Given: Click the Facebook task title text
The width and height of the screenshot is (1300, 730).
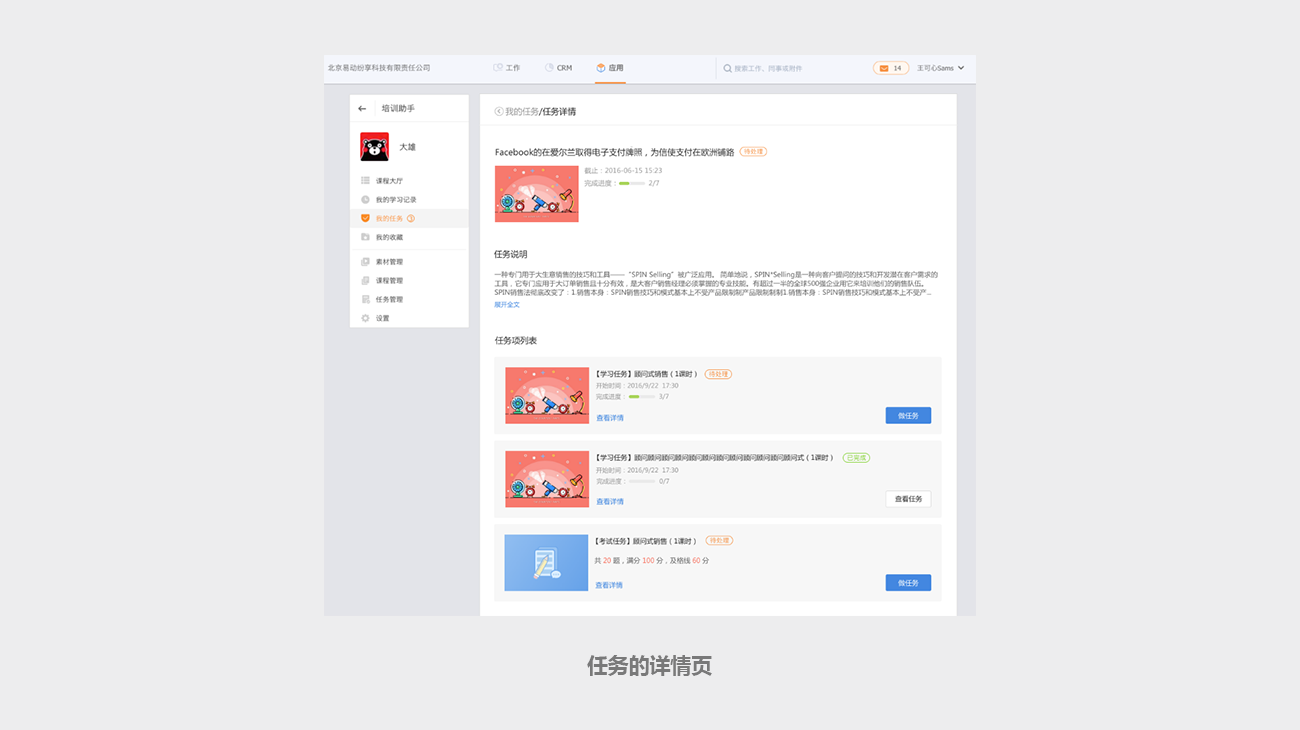Looking at the screenshot, I should coord(614,152).
